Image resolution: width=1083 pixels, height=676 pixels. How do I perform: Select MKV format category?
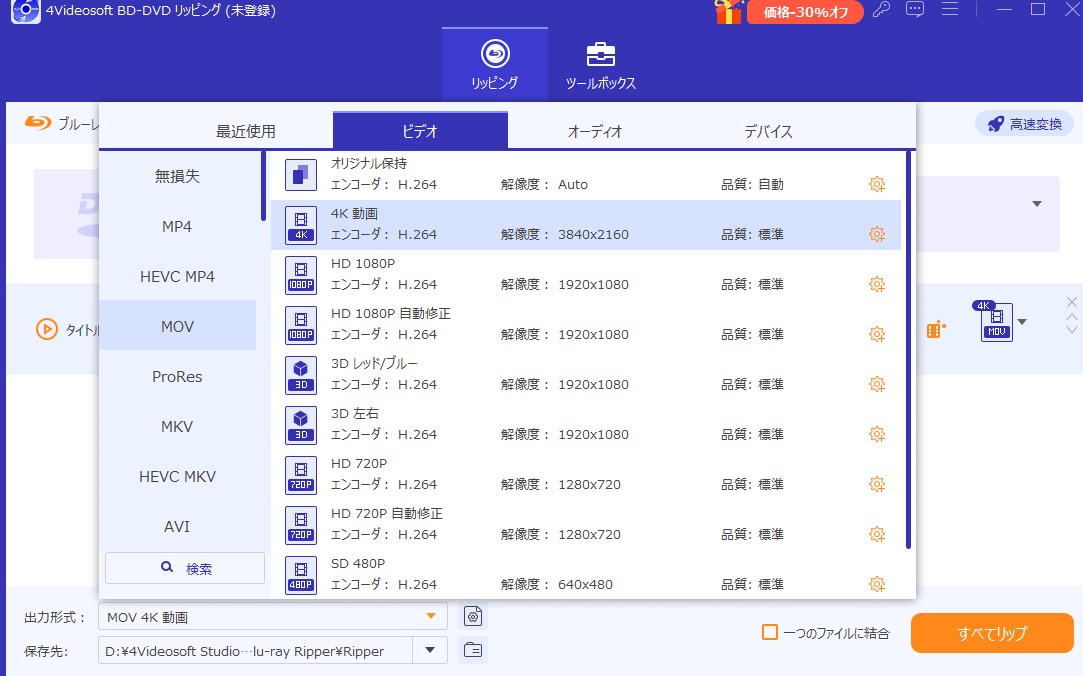[x=178, y=426]
